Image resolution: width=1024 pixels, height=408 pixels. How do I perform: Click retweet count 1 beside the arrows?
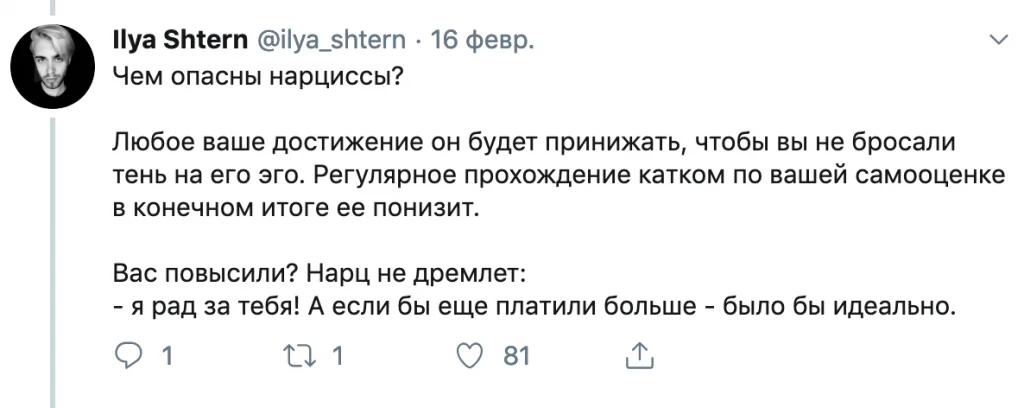(338, 356)
